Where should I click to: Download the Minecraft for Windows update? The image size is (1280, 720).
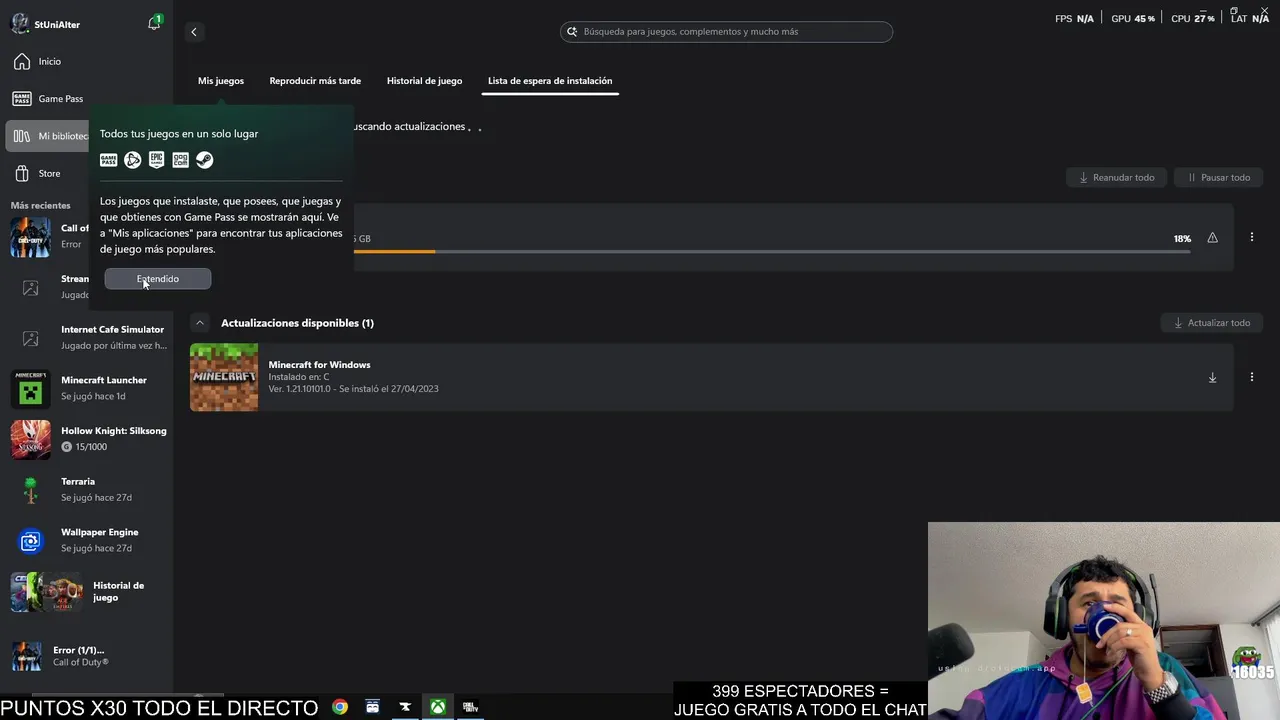1212,378
